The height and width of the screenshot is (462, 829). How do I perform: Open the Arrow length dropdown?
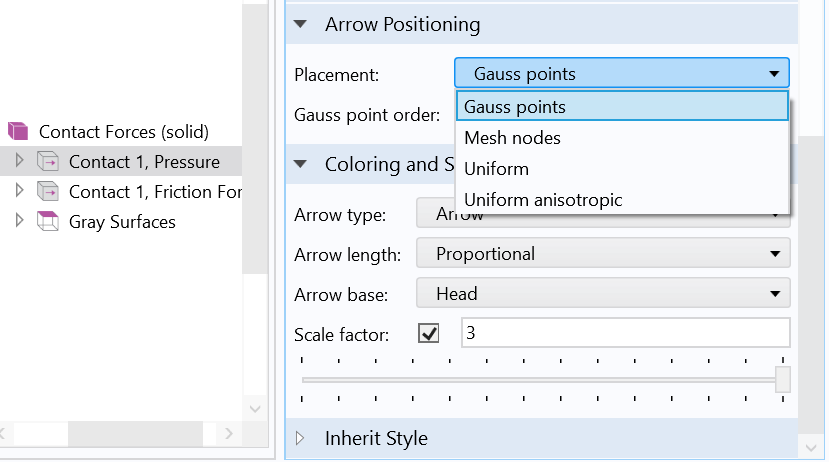point(603,254)
